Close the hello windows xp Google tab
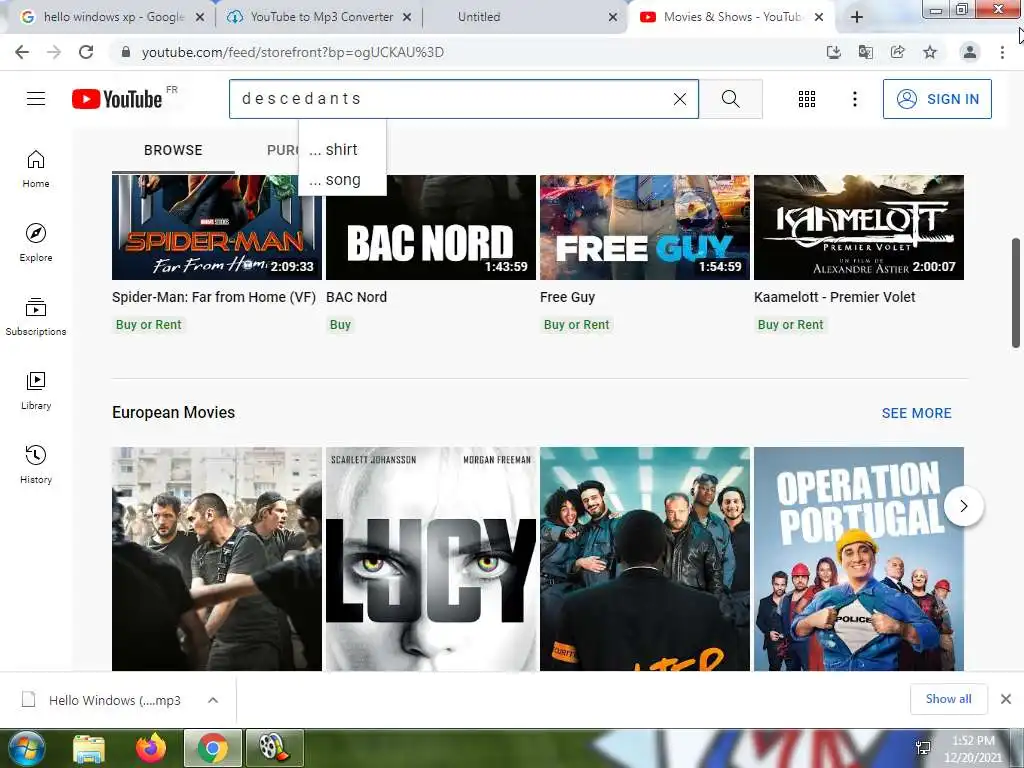Image resolution: width=1024 pixels, height=768 pixels. pos(200,17)
